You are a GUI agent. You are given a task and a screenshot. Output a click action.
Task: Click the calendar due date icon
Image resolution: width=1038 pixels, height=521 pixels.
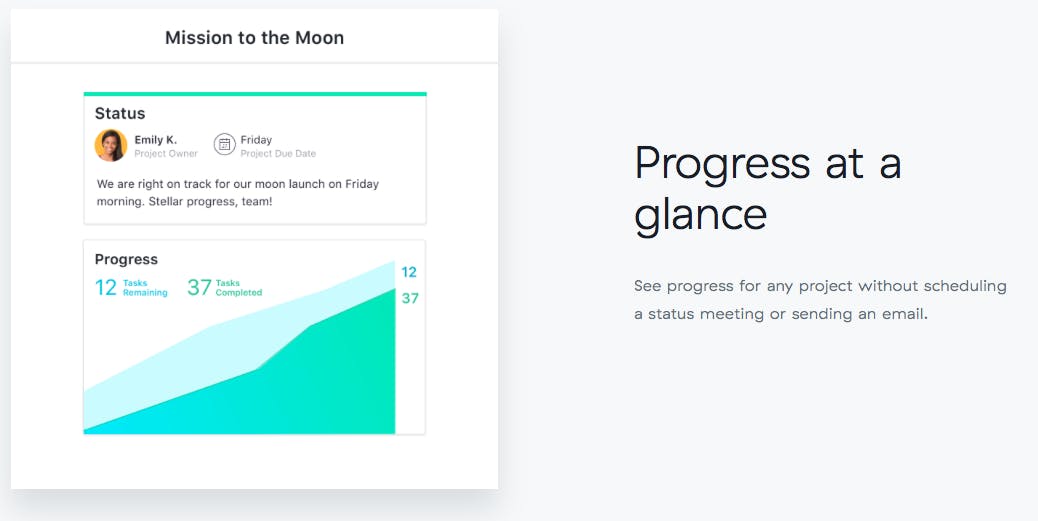(x=224, y=144)
